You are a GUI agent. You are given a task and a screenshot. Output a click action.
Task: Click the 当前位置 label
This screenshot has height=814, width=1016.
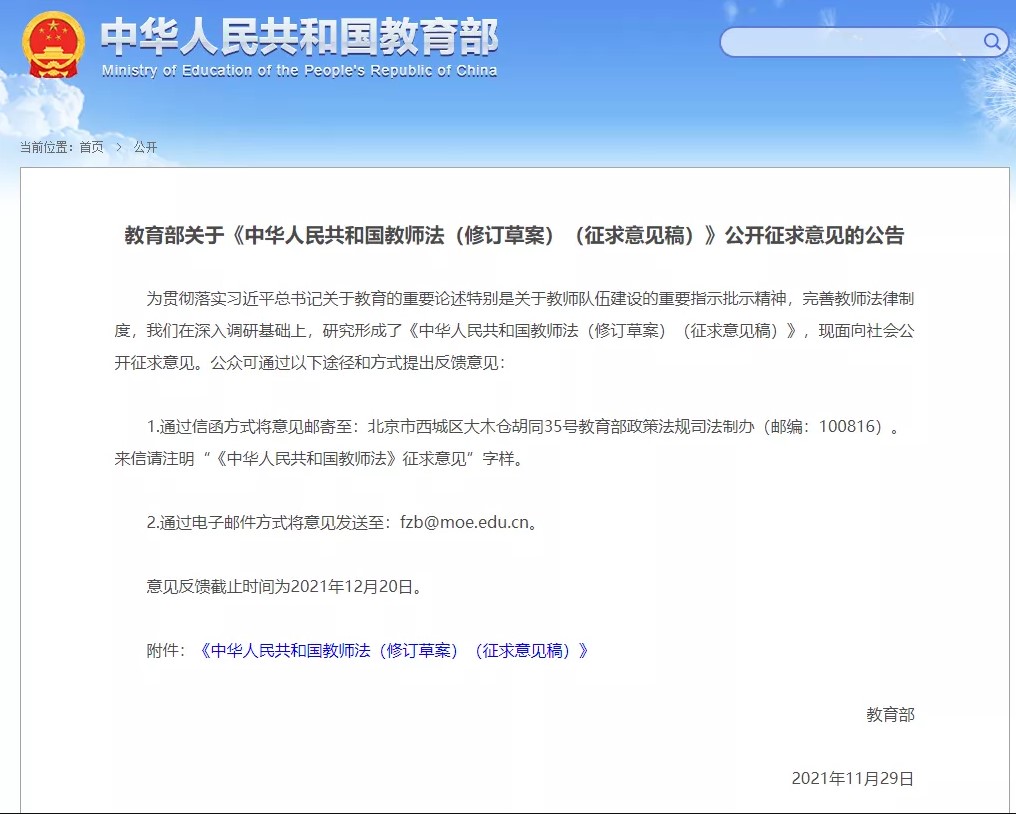coord(45,147)
